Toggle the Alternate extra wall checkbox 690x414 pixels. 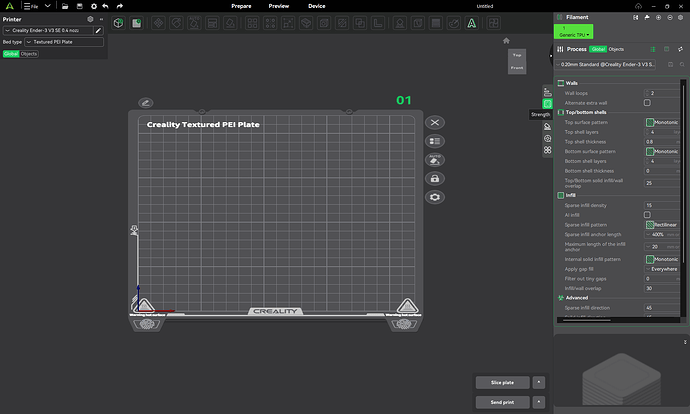(647, 103)
